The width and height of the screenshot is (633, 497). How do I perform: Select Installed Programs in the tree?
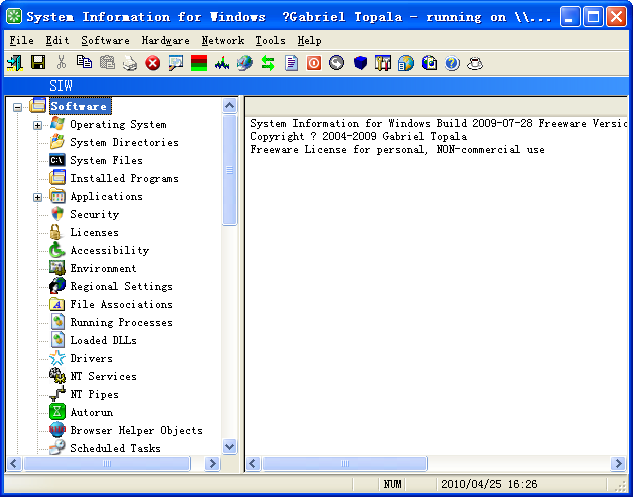[x=124, y=178]
